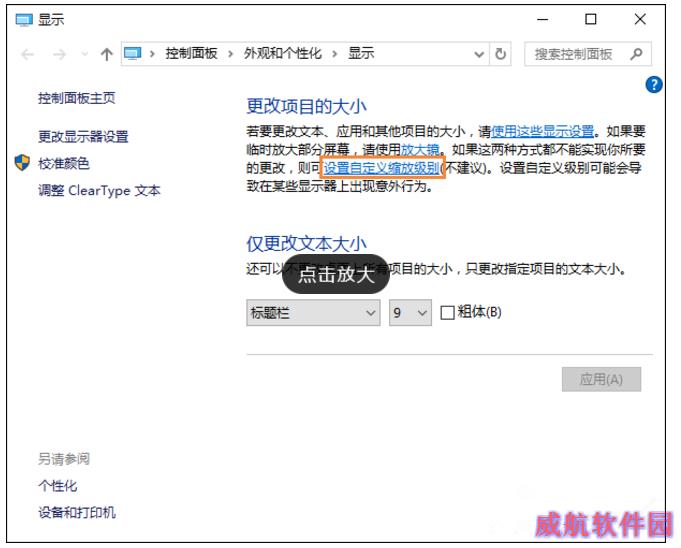Click the Display window title icon
The image size is (681, 548).
24,20
